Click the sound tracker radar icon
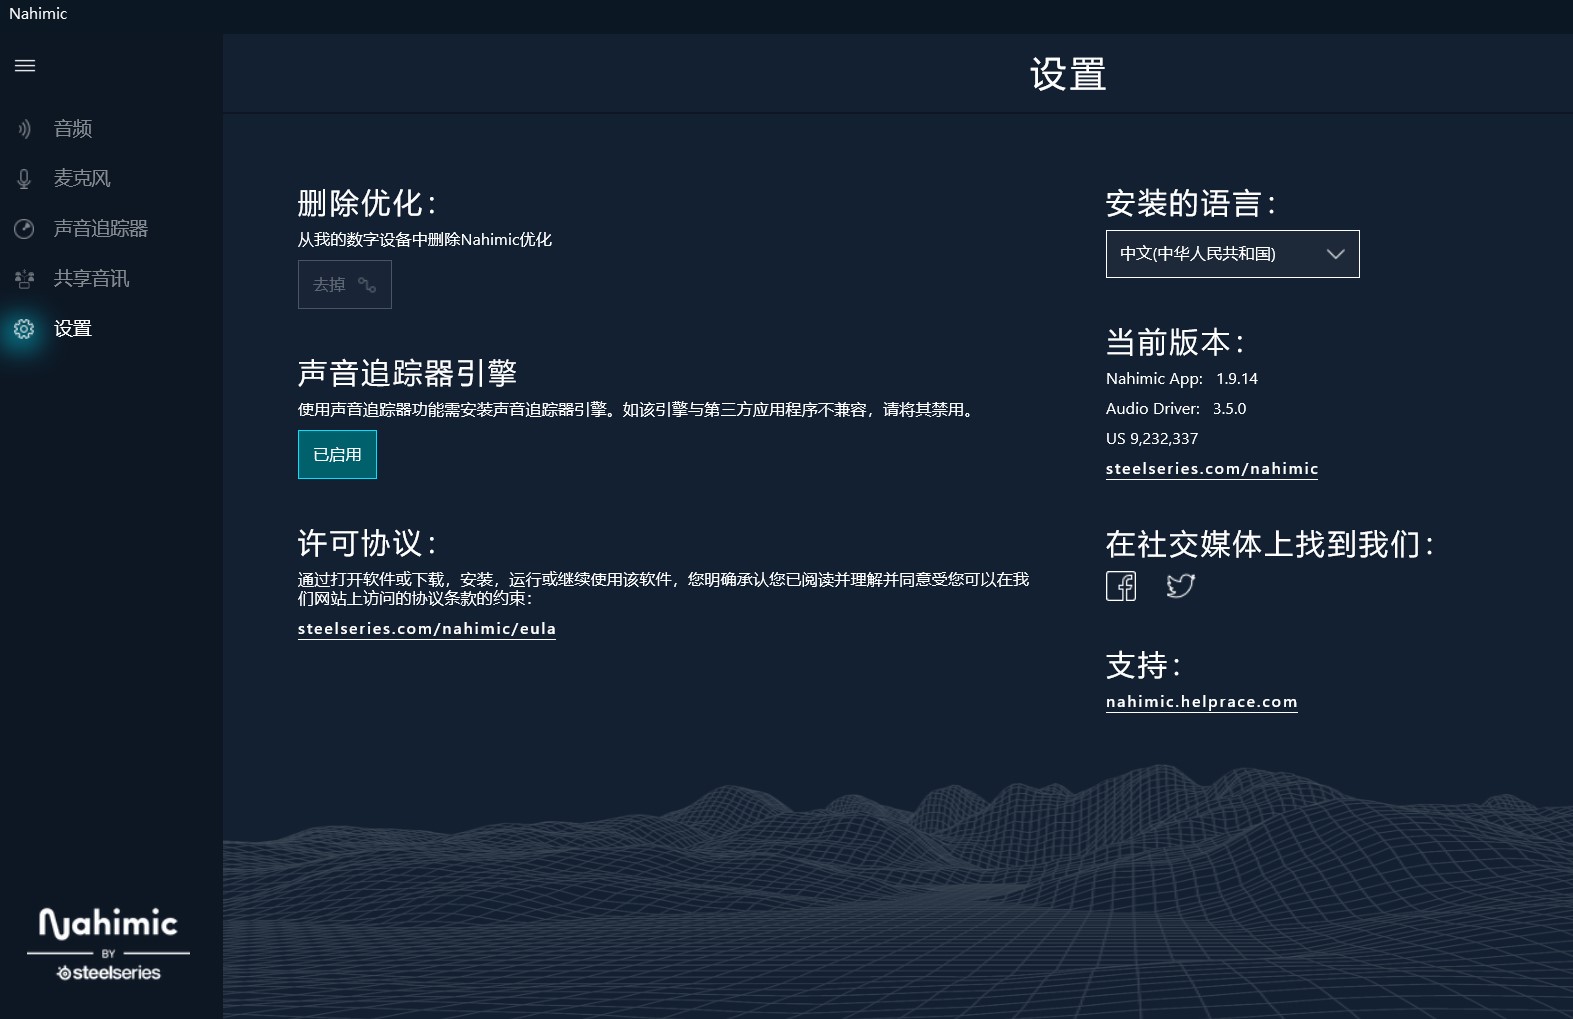This screenshot has width=1573, height=1019. pos(24,229)
